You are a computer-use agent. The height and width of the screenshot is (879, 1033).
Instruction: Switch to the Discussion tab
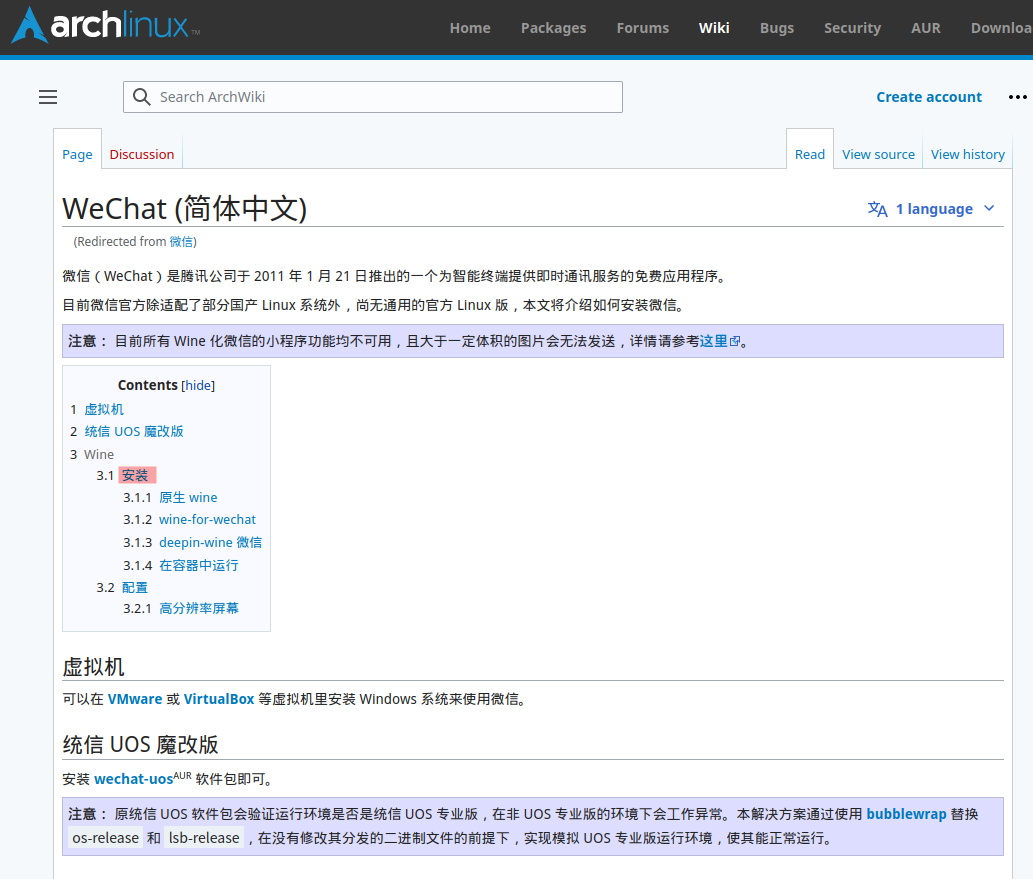pyautogui.click(x=141, y=154)
